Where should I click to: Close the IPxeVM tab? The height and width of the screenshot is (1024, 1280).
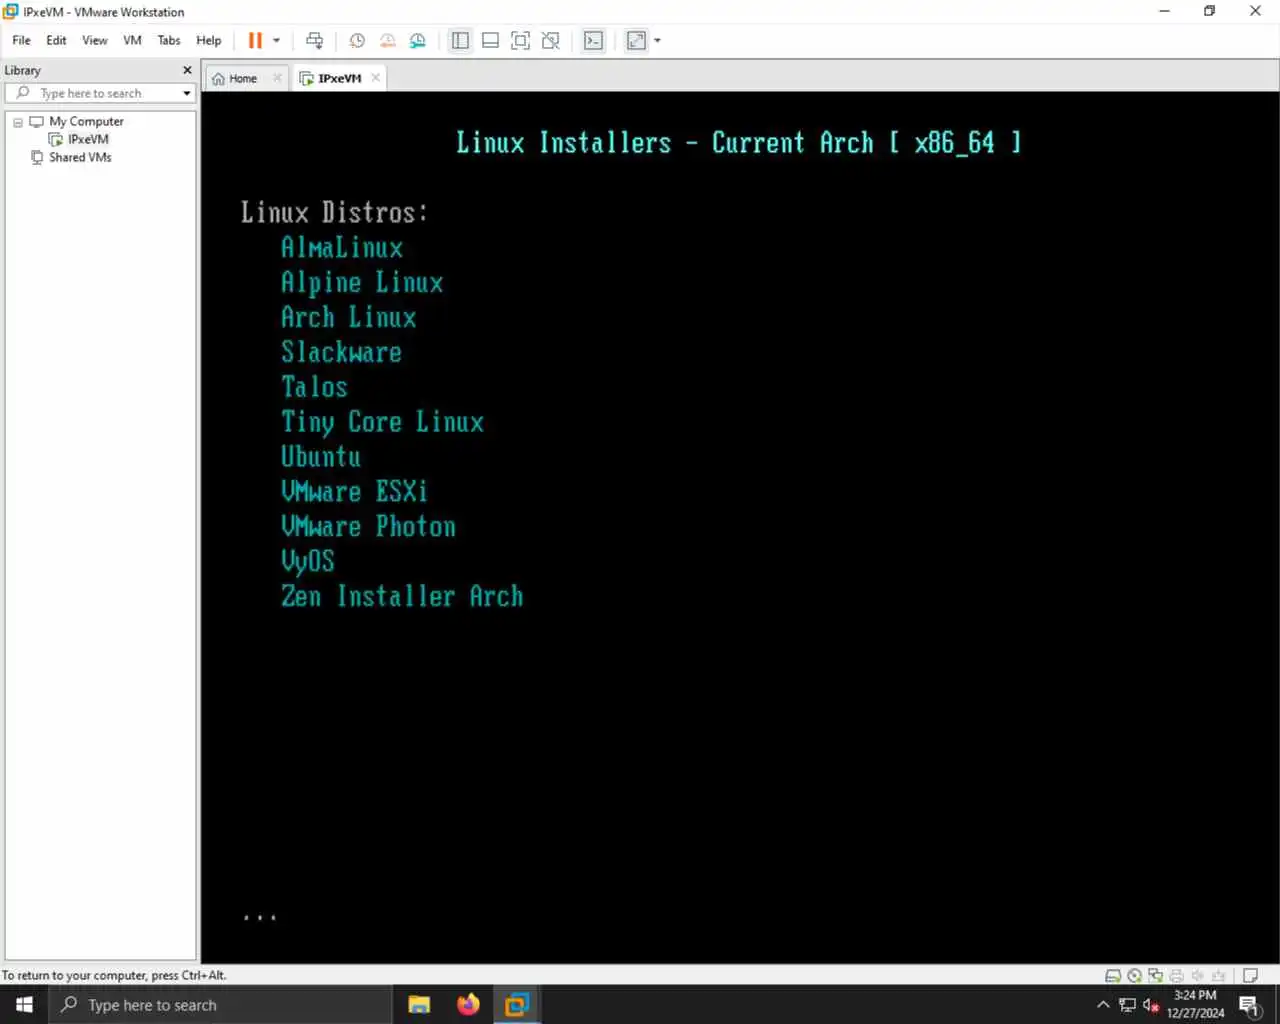click(x=376, y=78)
